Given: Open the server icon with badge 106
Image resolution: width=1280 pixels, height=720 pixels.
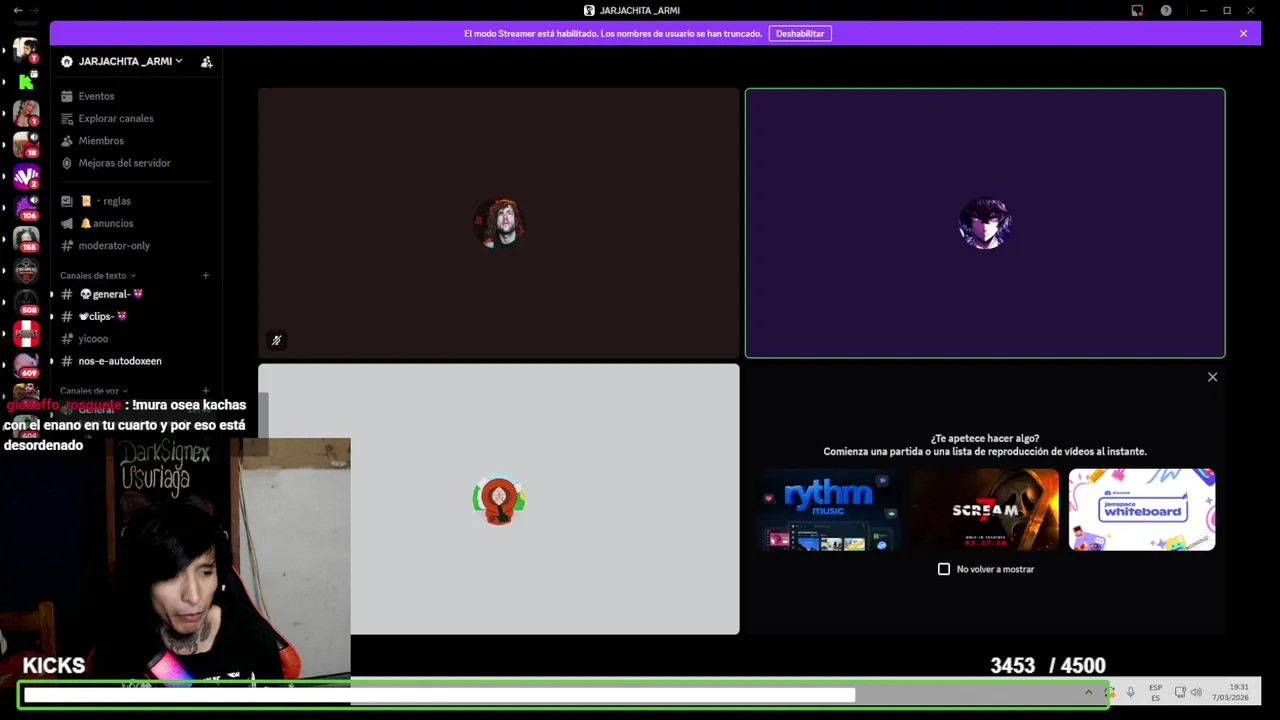Looking at the screenshot, I should point(26,208).
